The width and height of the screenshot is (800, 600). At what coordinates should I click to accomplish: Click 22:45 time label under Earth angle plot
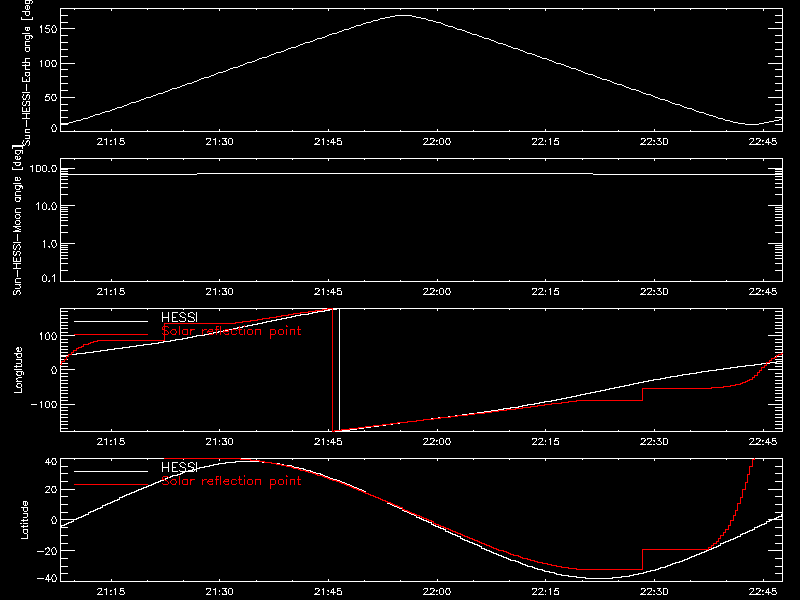pyautogui.click(x=763, y=142)
